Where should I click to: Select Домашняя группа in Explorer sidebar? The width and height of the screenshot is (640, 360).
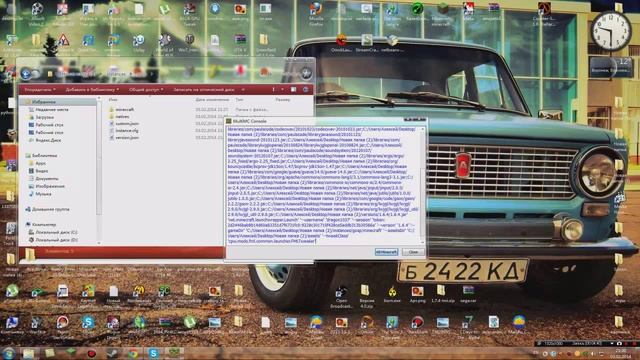[47, 209]
